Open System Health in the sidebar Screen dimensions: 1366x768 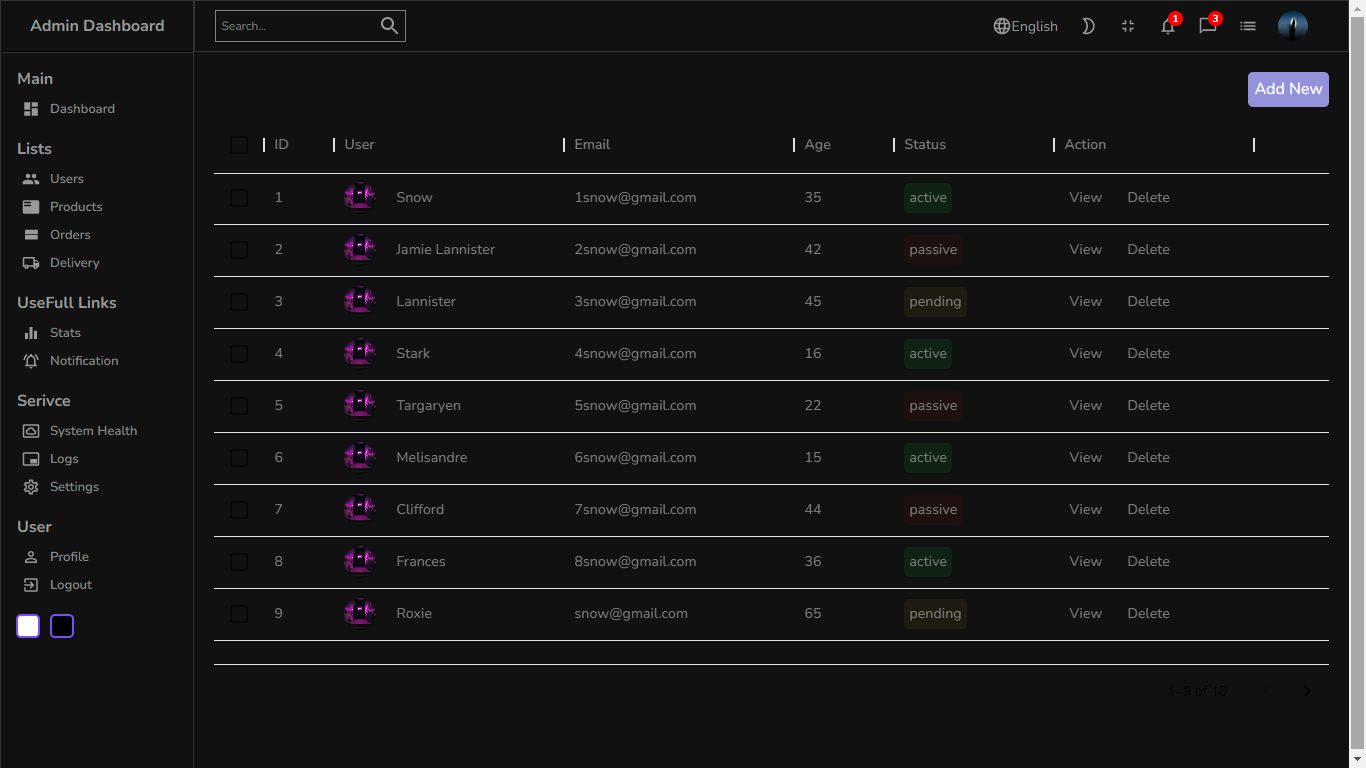(x=95, y=430)
